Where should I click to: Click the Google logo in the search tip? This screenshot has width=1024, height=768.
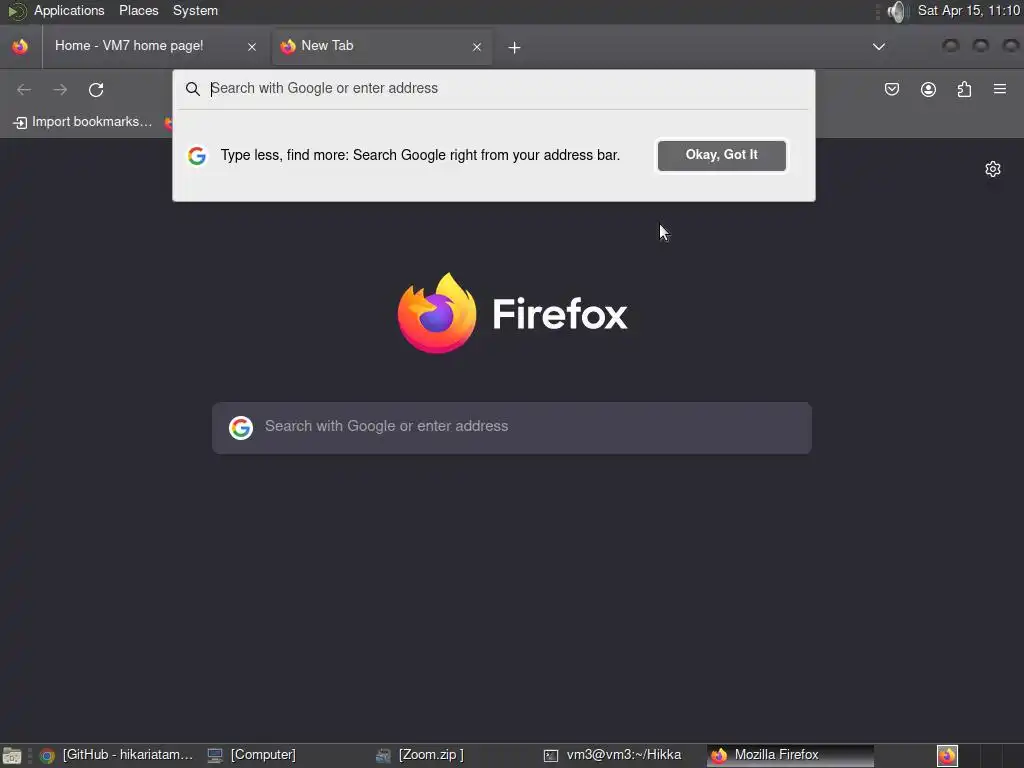point(197,156)
